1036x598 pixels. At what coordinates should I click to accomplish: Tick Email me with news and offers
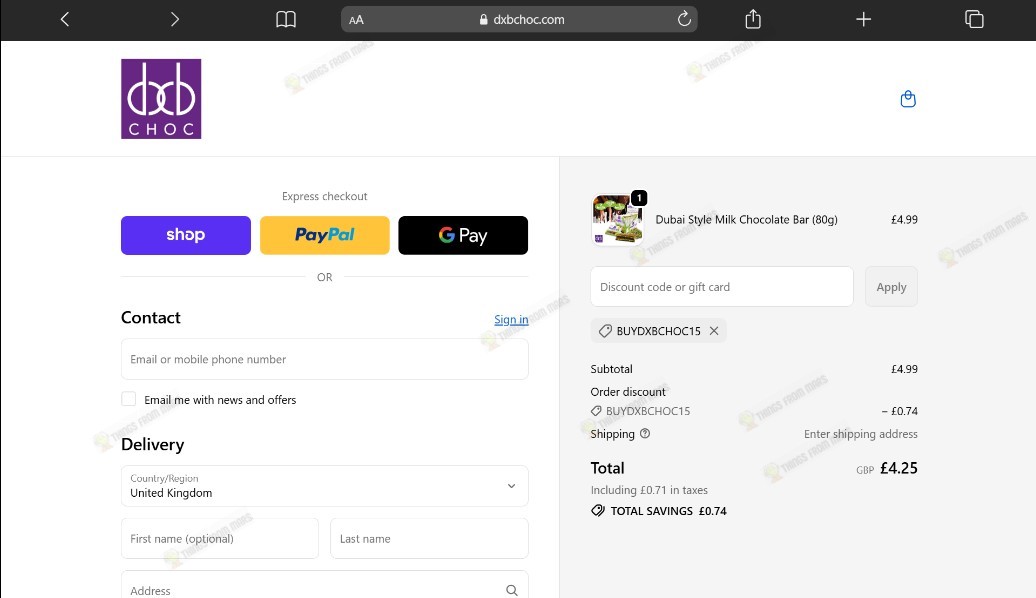[129, 399]
